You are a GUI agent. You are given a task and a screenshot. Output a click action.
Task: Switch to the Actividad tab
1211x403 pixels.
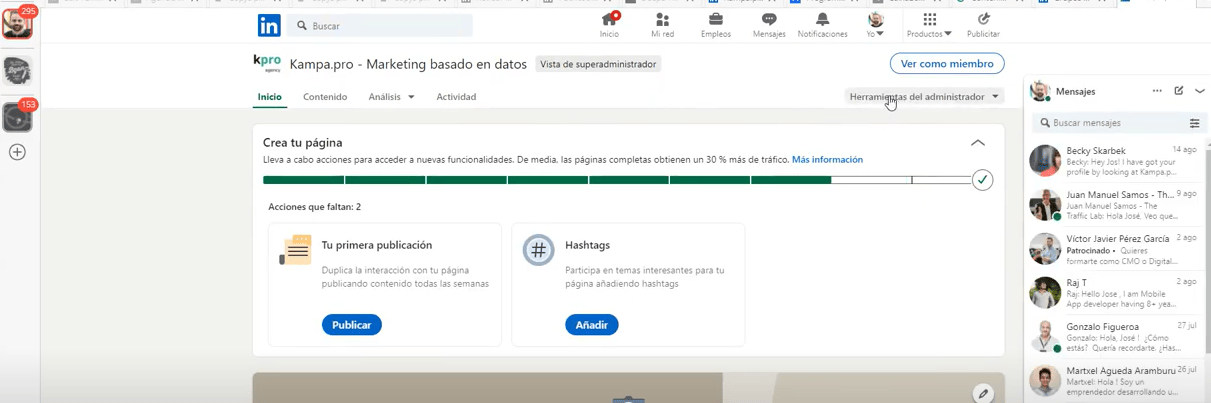456,97
